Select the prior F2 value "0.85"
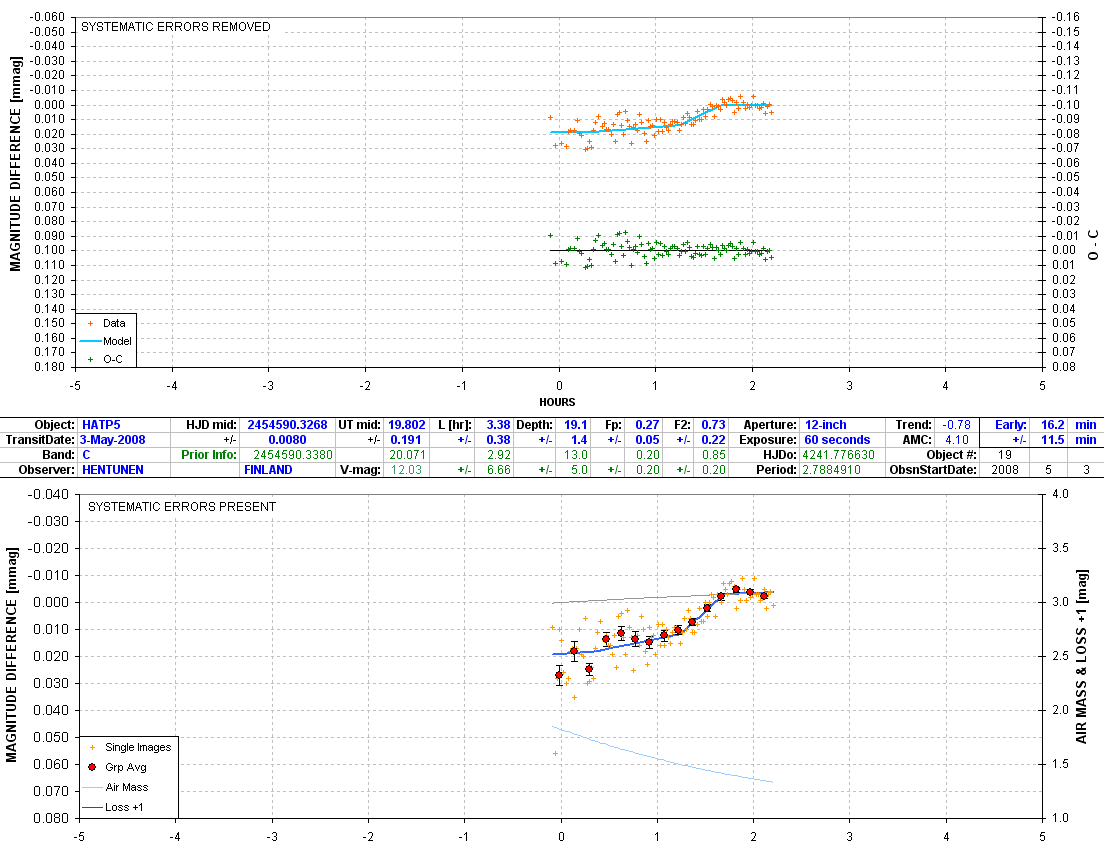The height and width of the screenshot is (847, 1104). pos(714,455)
